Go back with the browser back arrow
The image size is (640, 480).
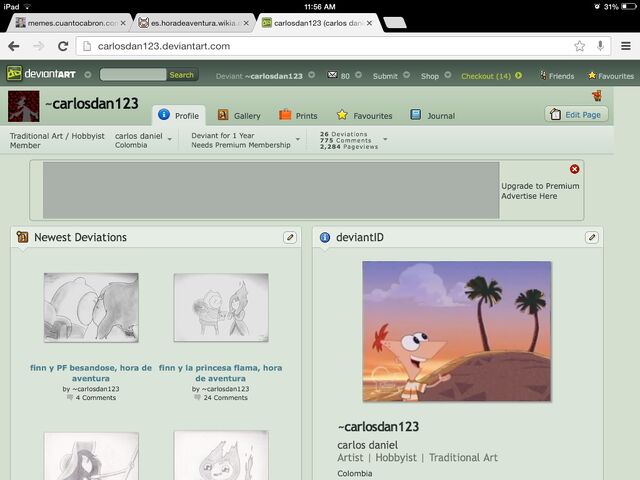point(14,46)
